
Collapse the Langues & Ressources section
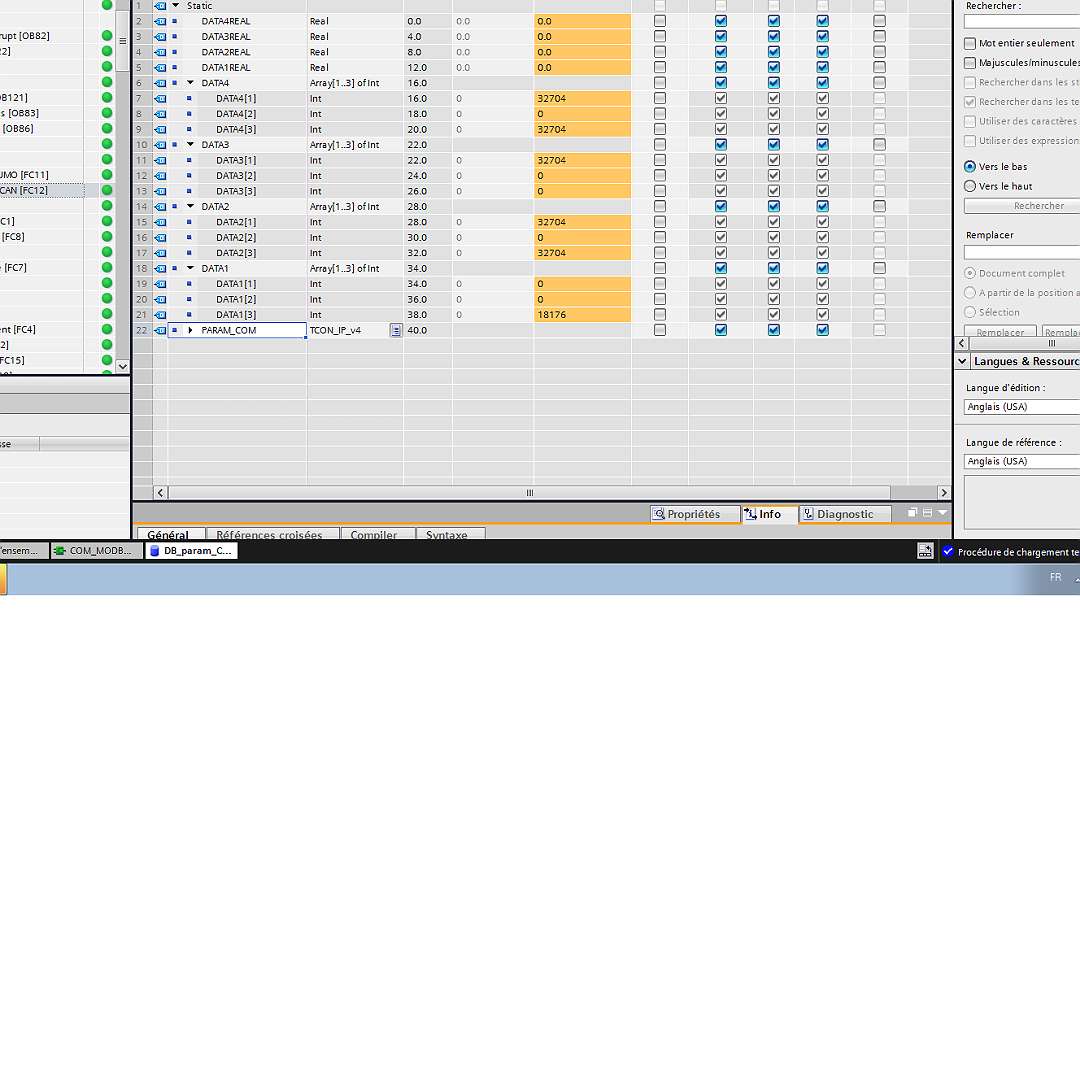click(962, 361)
